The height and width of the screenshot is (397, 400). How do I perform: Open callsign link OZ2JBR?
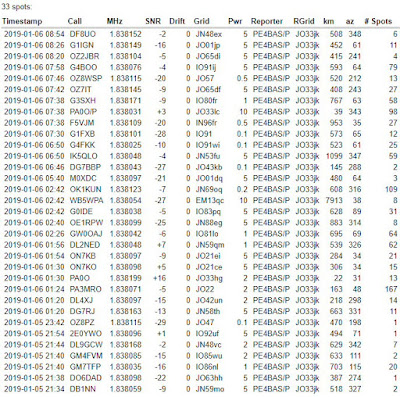coord(84,56)
